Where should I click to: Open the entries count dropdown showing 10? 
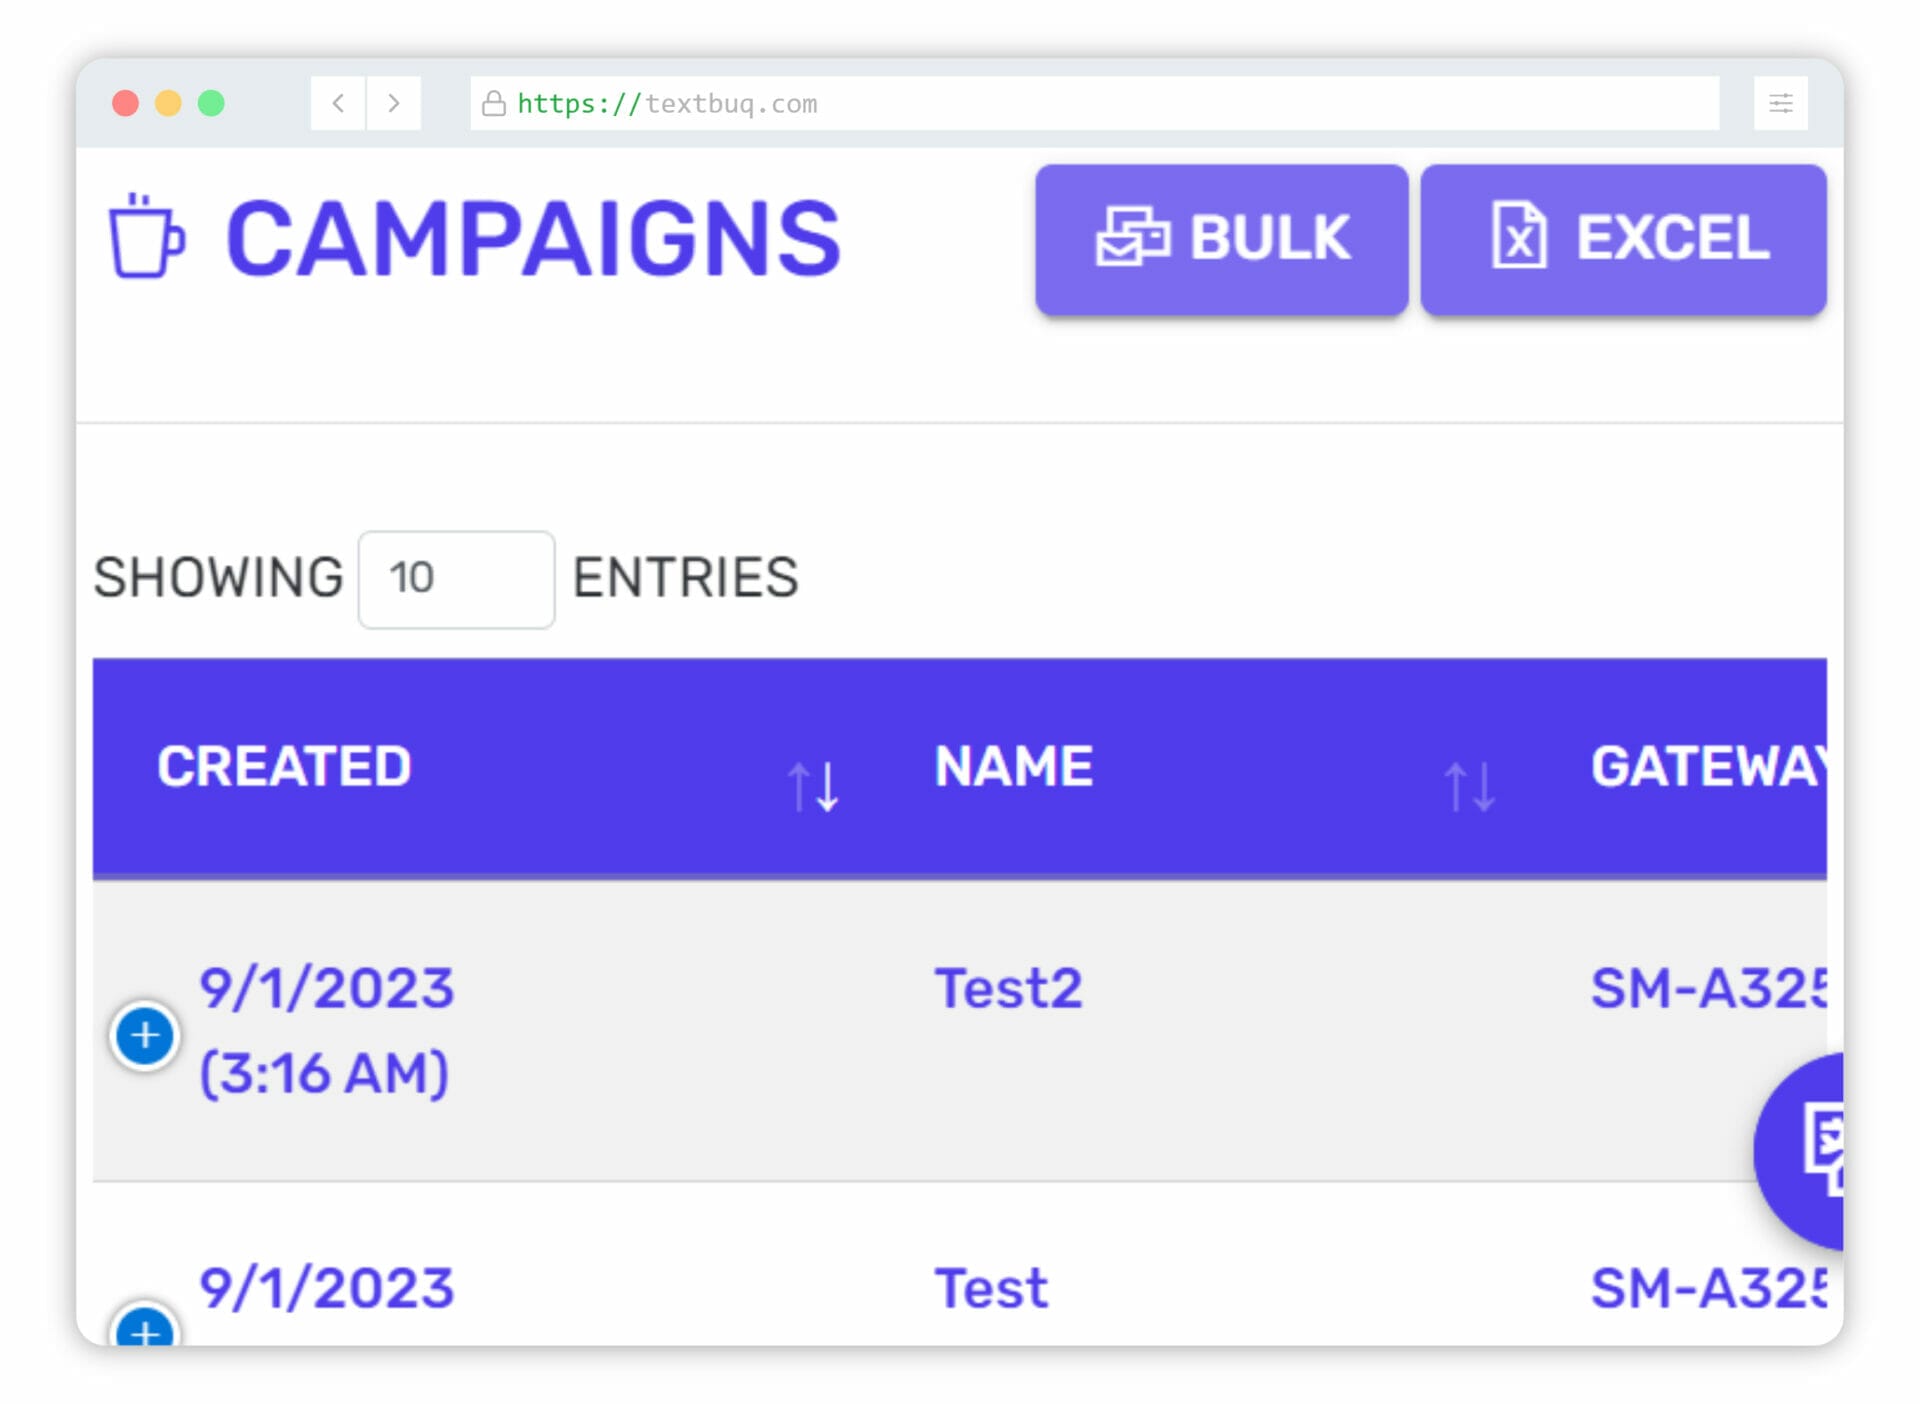[456, 579]
